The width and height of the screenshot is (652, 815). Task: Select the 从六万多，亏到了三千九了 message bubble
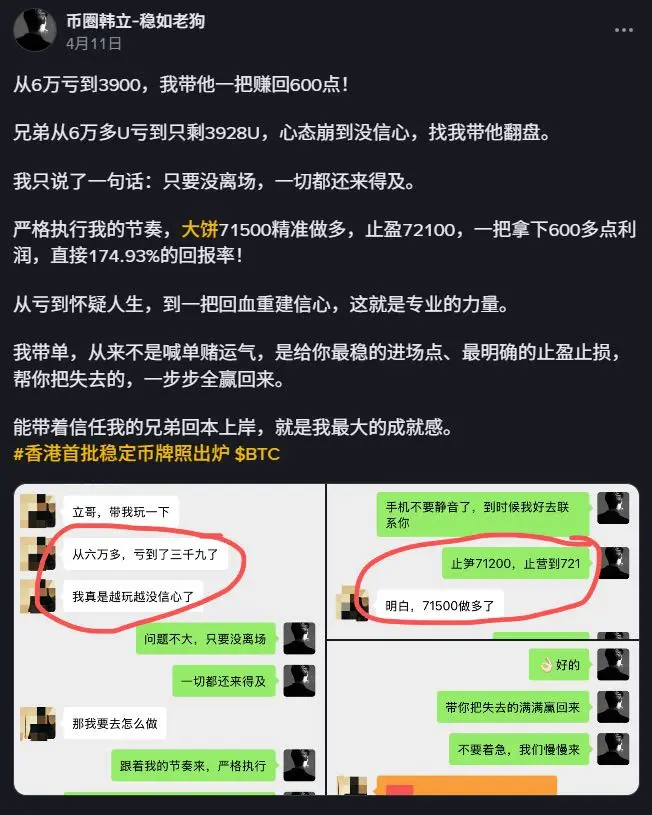[145, 554]
